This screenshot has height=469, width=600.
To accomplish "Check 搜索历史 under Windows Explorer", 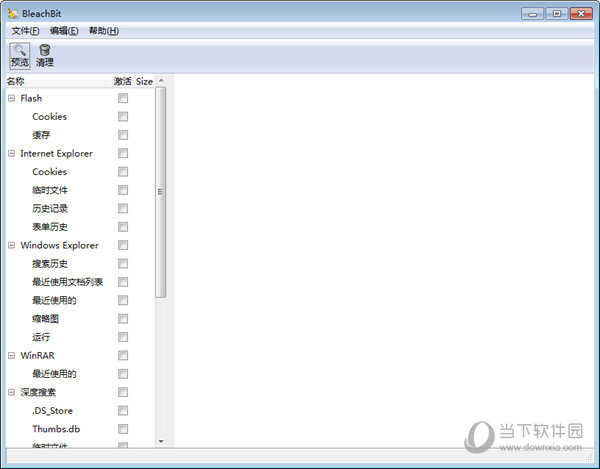I will click(x=123, y=264).
